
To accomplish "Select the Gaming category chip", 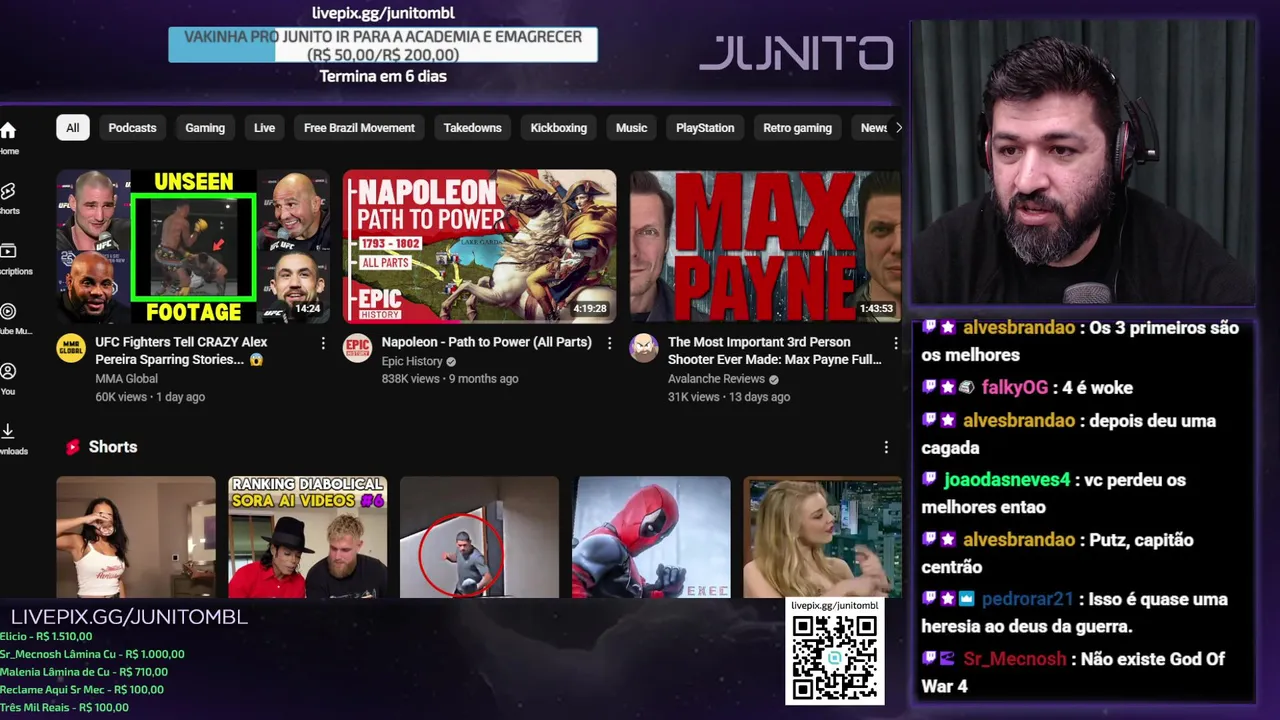I will pos(205,128).
